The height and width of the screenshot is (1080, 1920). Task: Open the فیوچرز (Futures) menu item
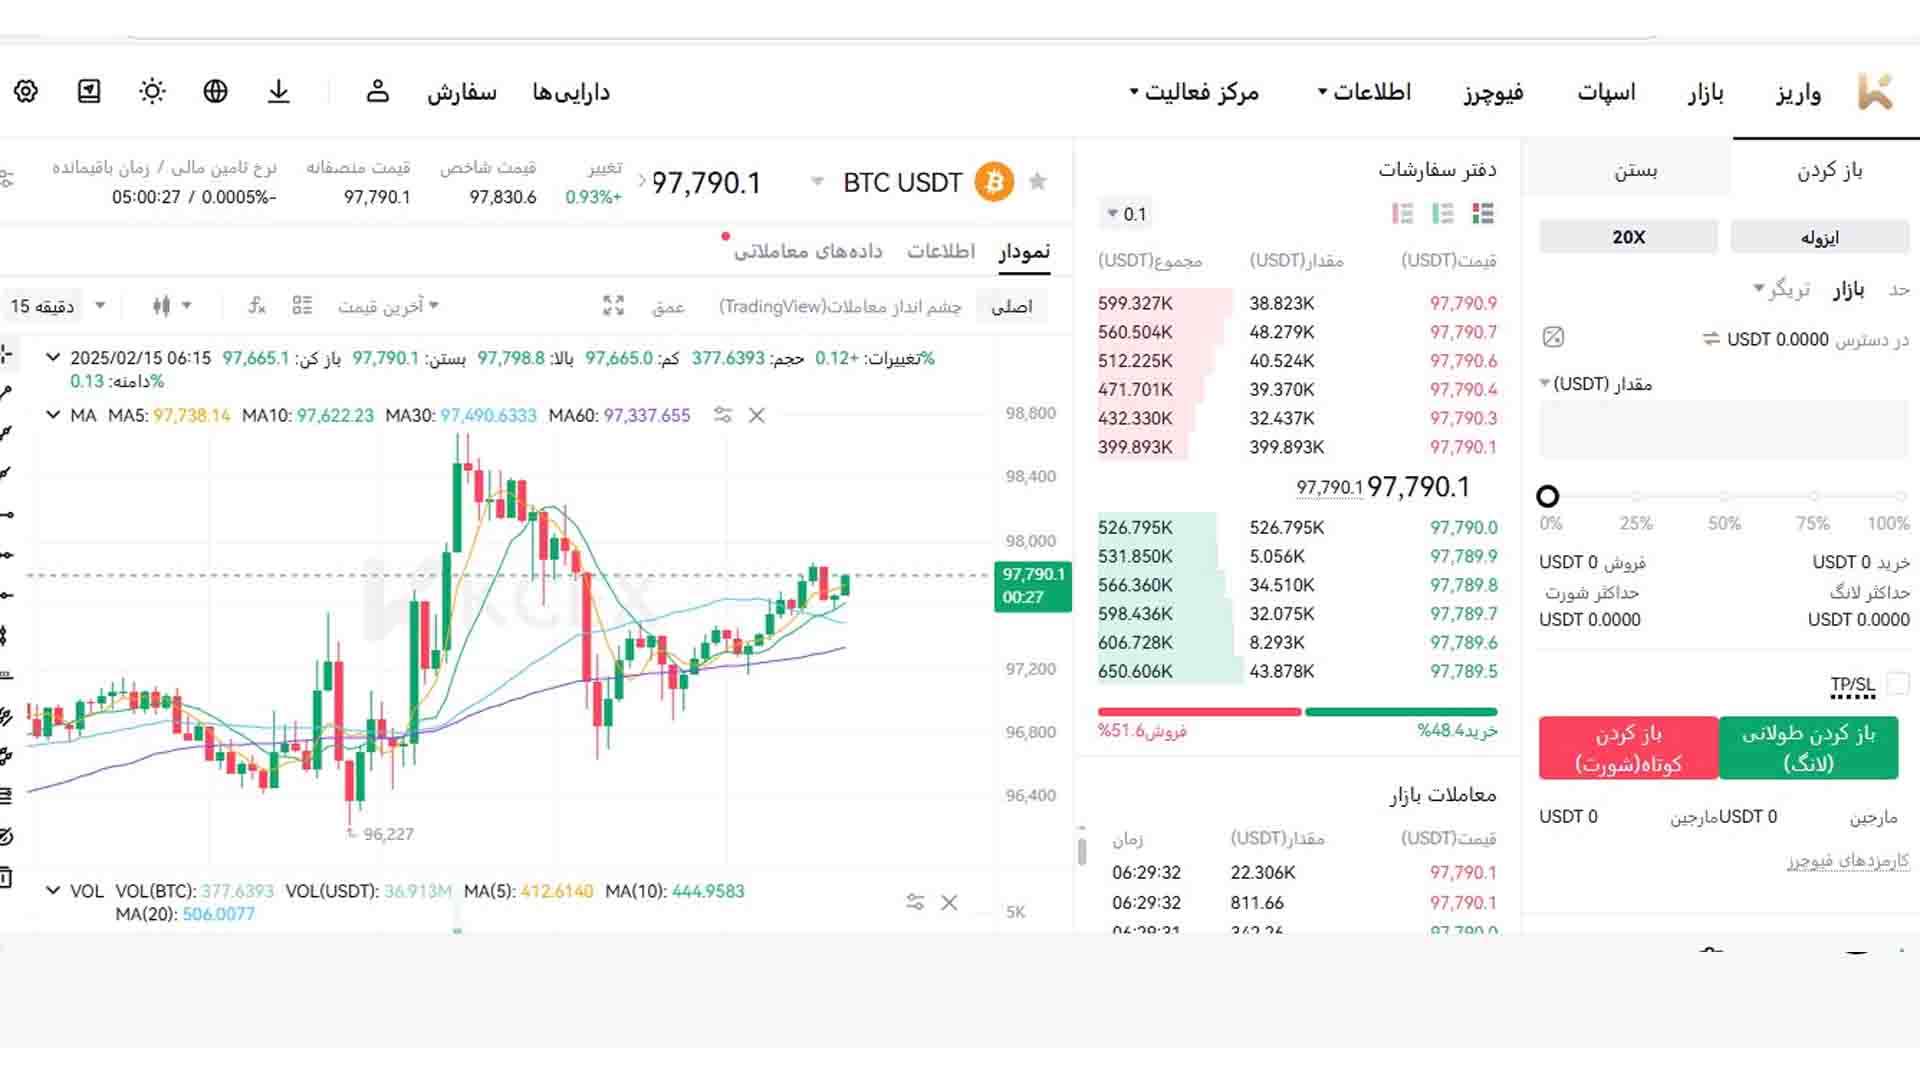pyautogui.click(x=1493, y=93)
